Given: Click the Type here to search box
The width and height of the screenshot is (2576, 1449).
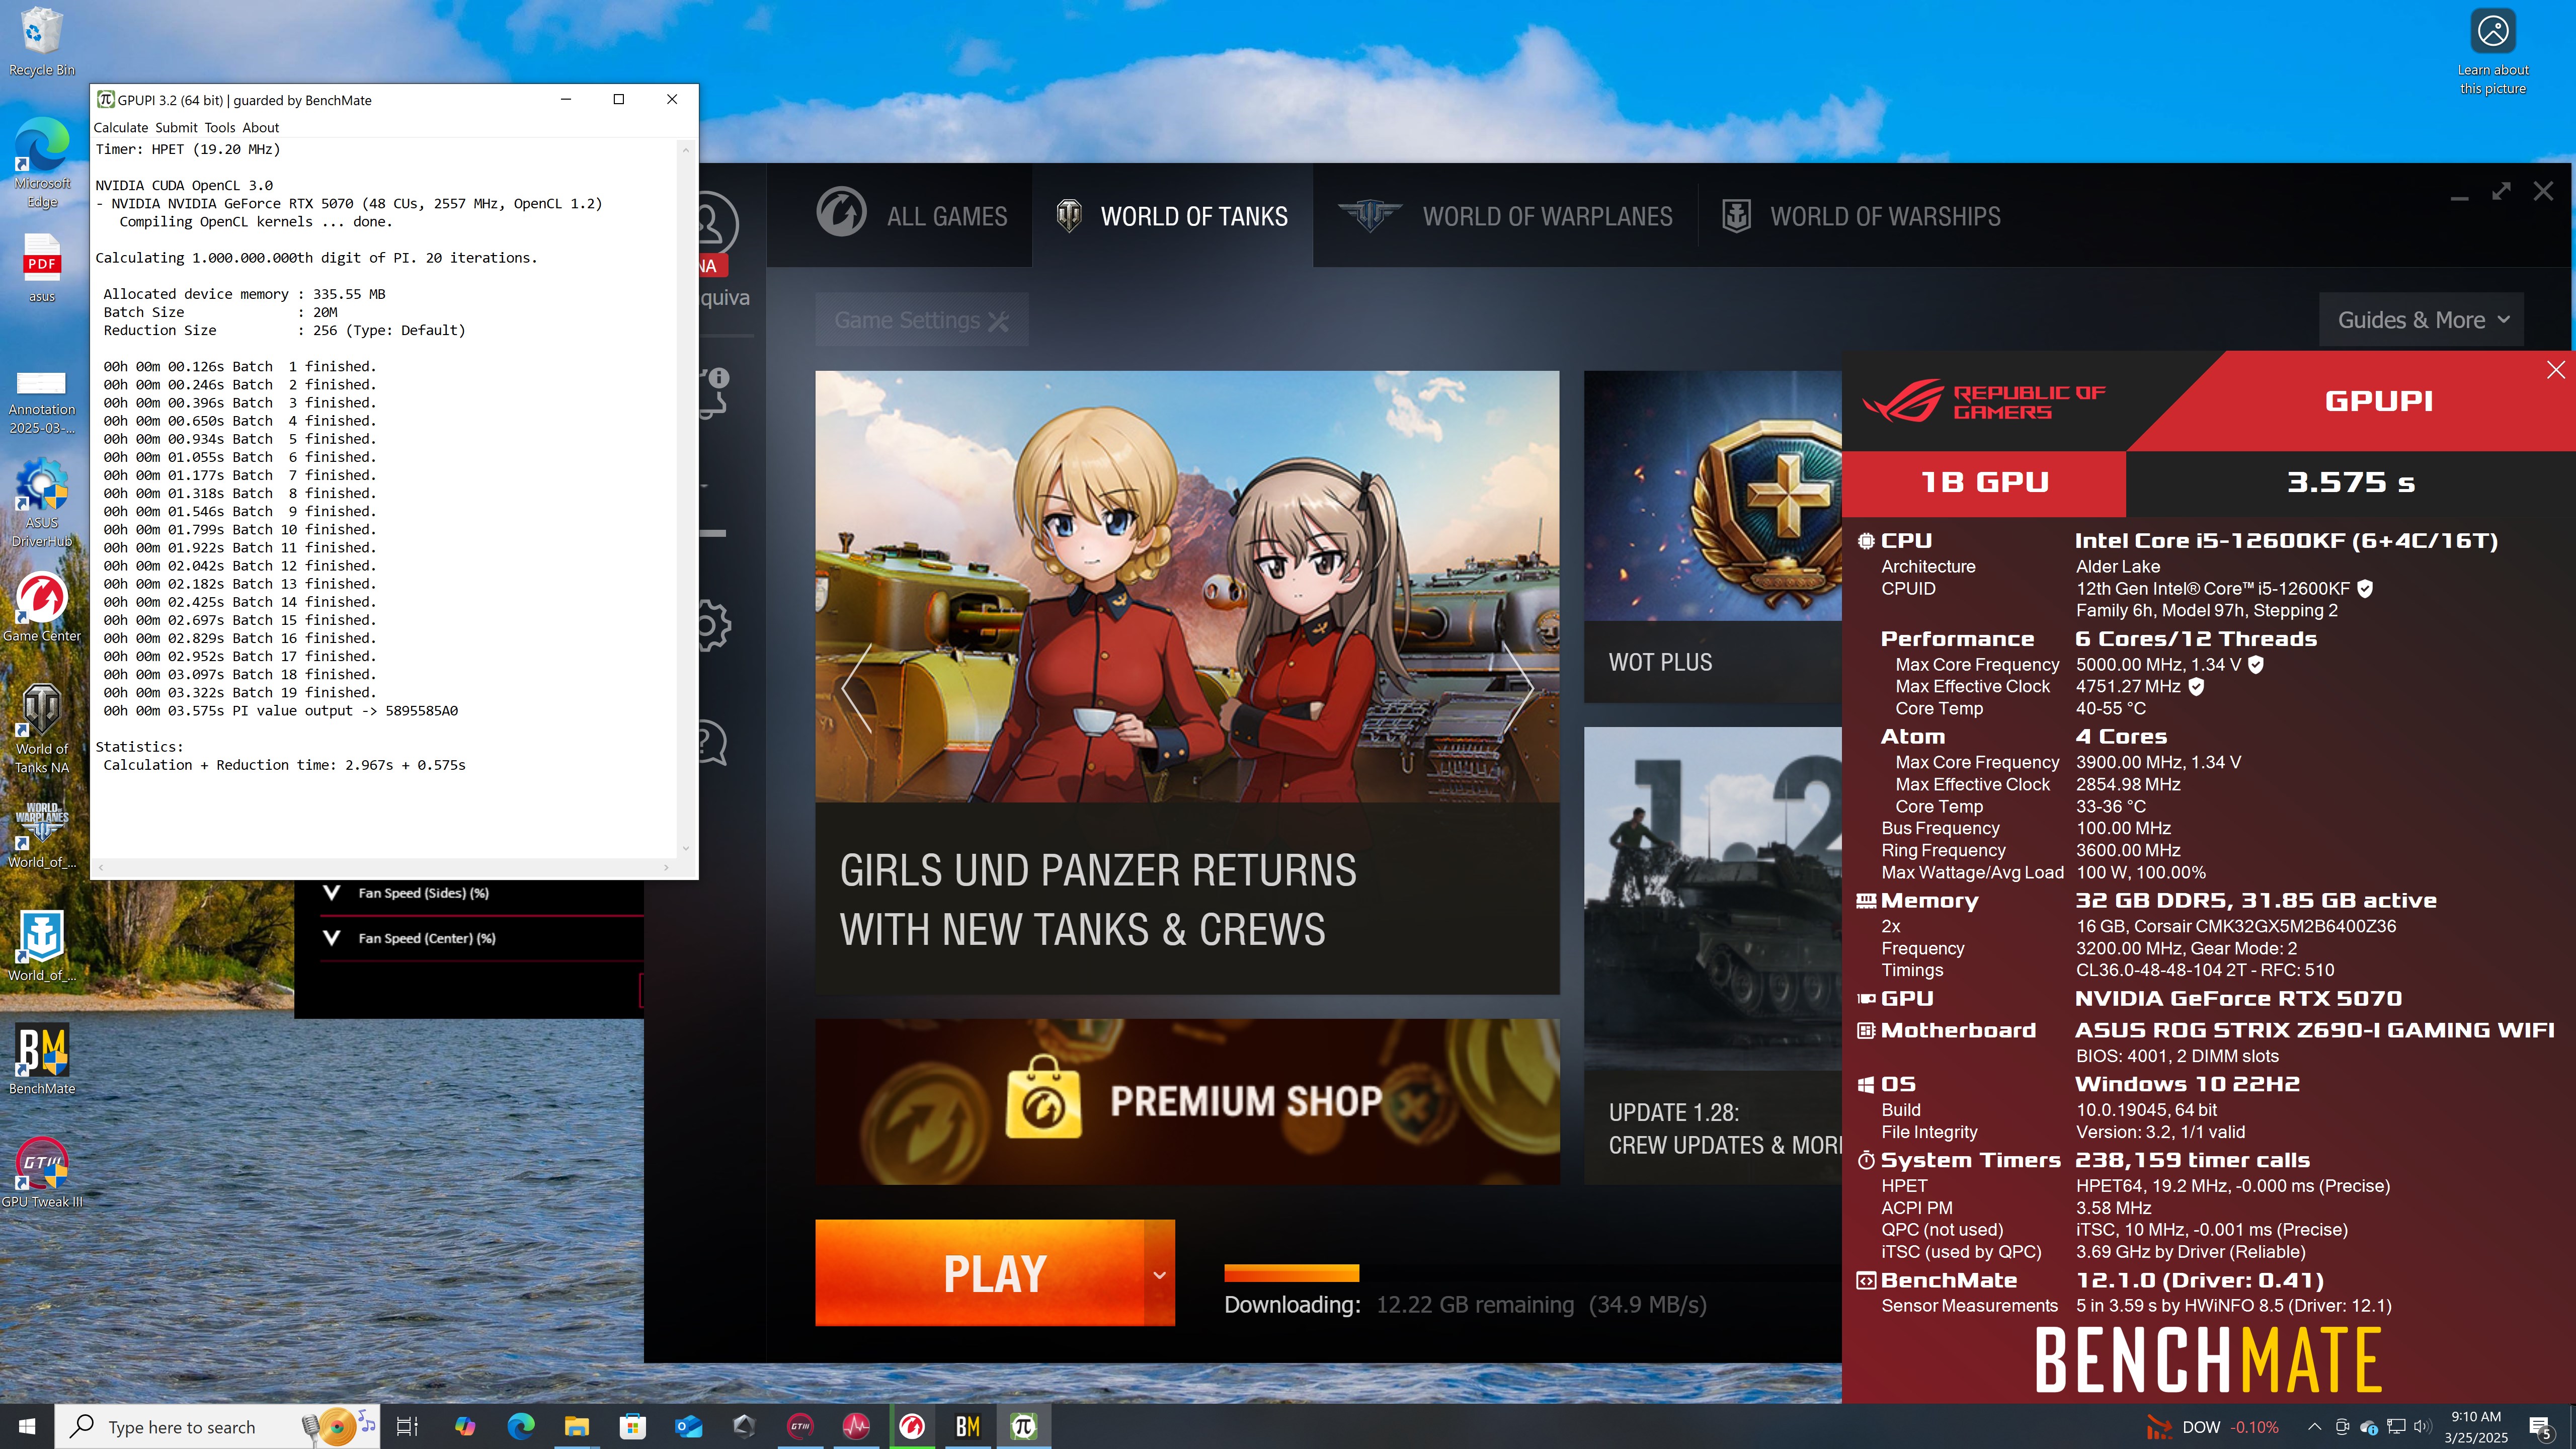Looking at the screenshot, I should (217, 1427).
